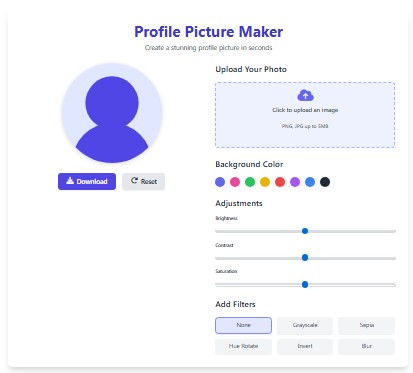Click the Brightness slider handle
Viewport: 413px width, 373px height.
point(305,231)
